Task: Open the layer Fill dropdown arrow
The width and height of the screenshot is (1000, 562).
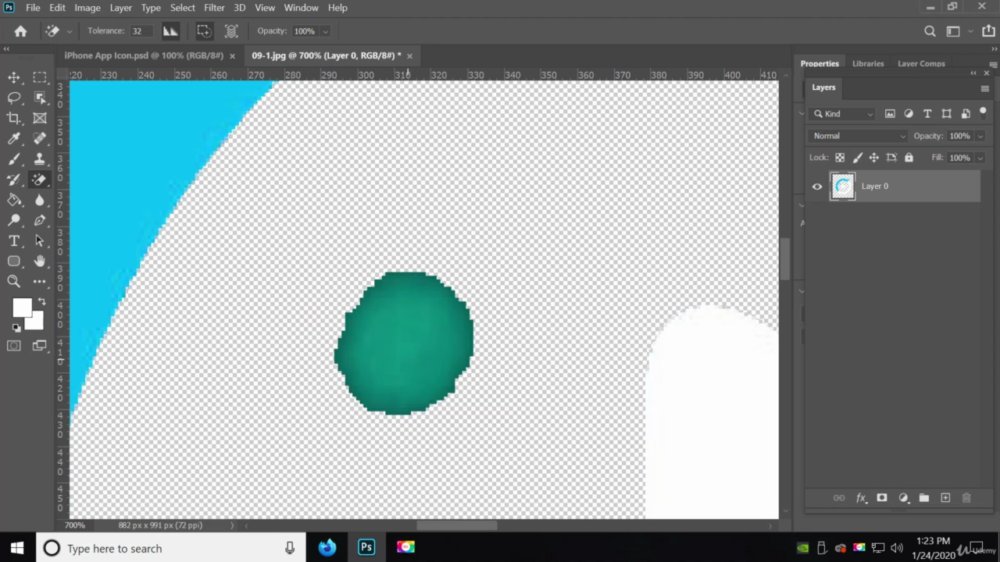Action: [x=980, y=158]
